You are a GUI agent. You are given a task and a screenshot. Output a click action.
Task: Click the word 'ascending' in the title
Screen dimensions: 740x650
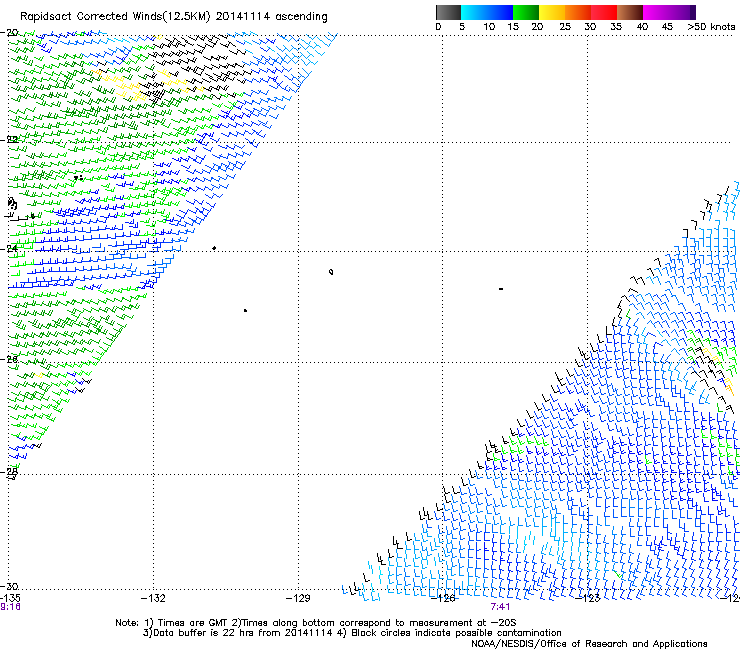[x=301, y=17]
